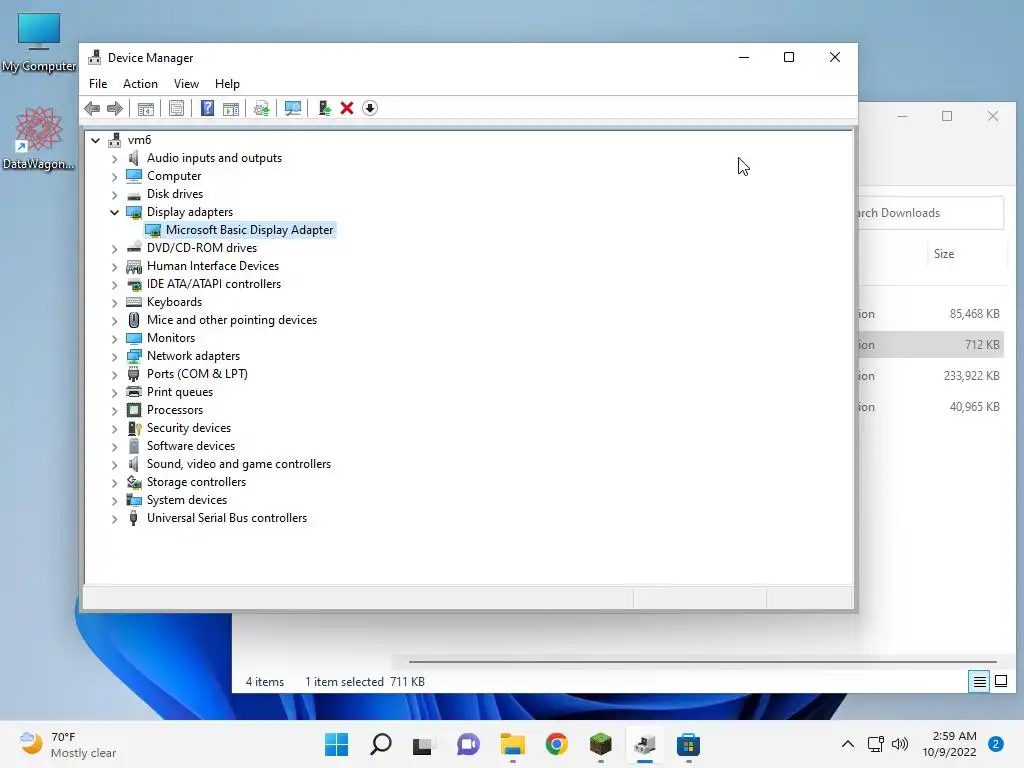This screenshot has height=768, width=1024.
Task: Expand the Monitors node
Action: coord(114,338)
